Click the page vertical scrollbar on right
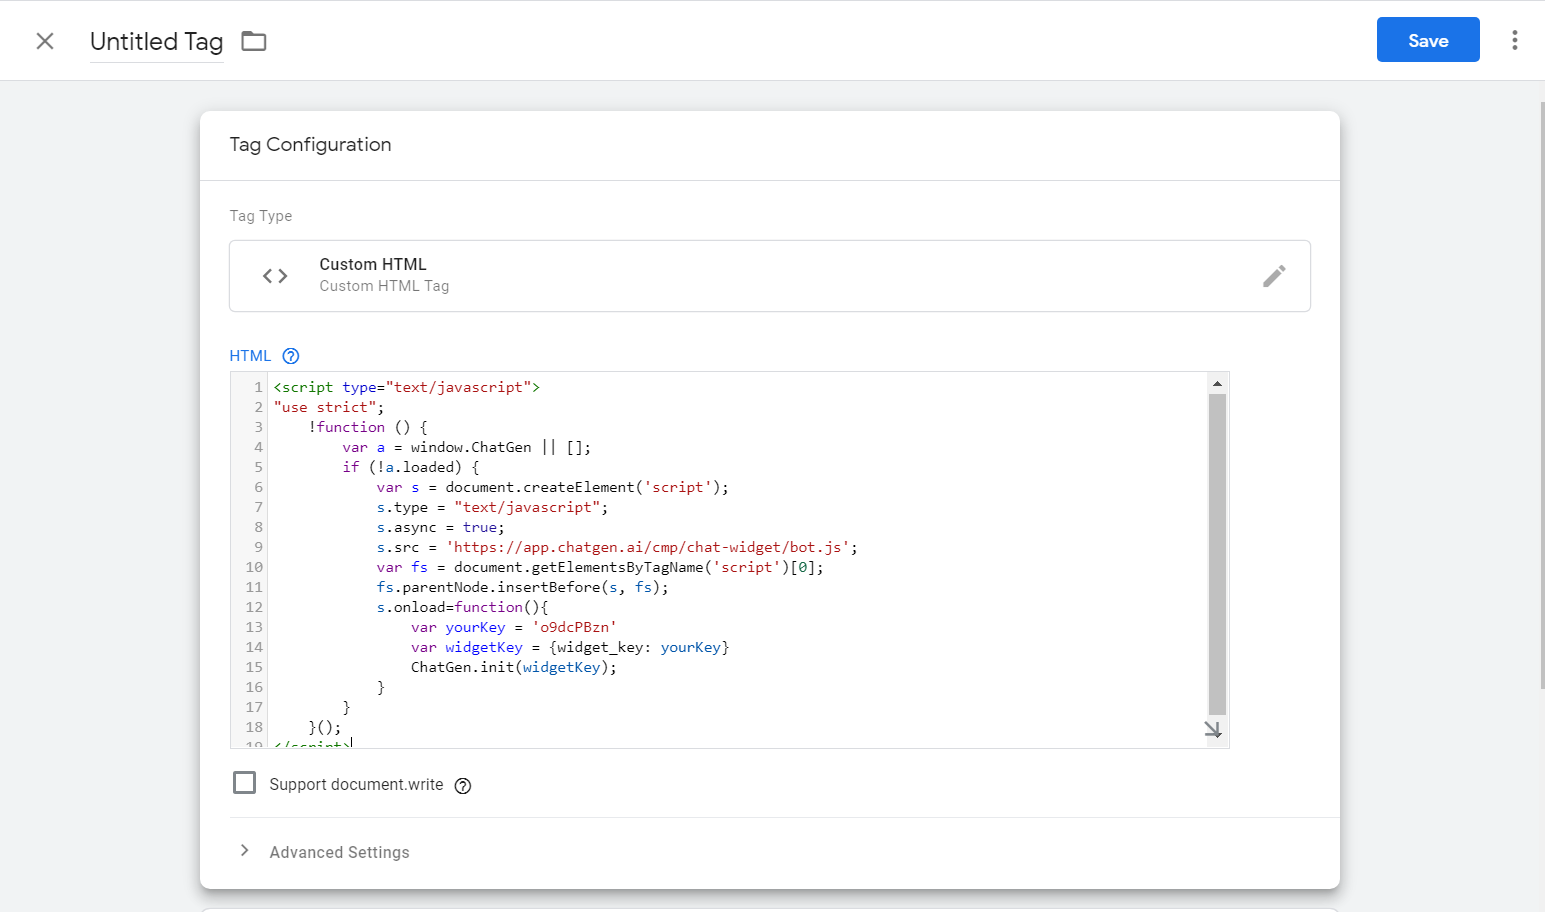This screenshot has height=912, width=1545. tap(1541, 395)
